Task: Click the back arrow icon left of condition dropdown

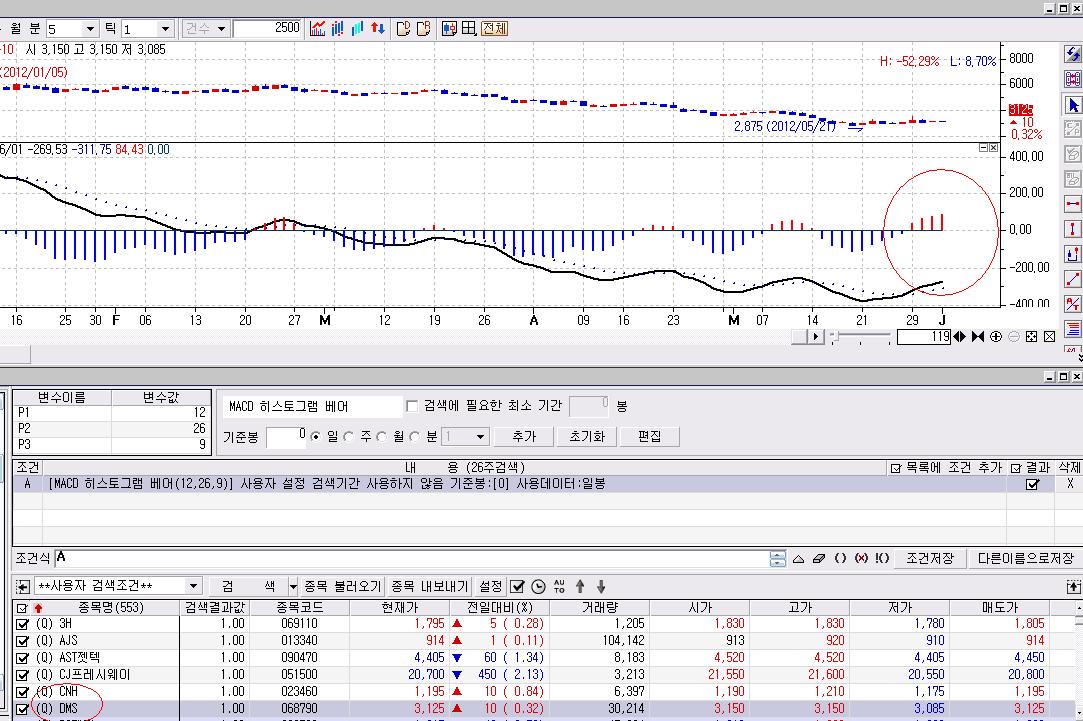Action: pyautogui.click(x=22, y=586)
